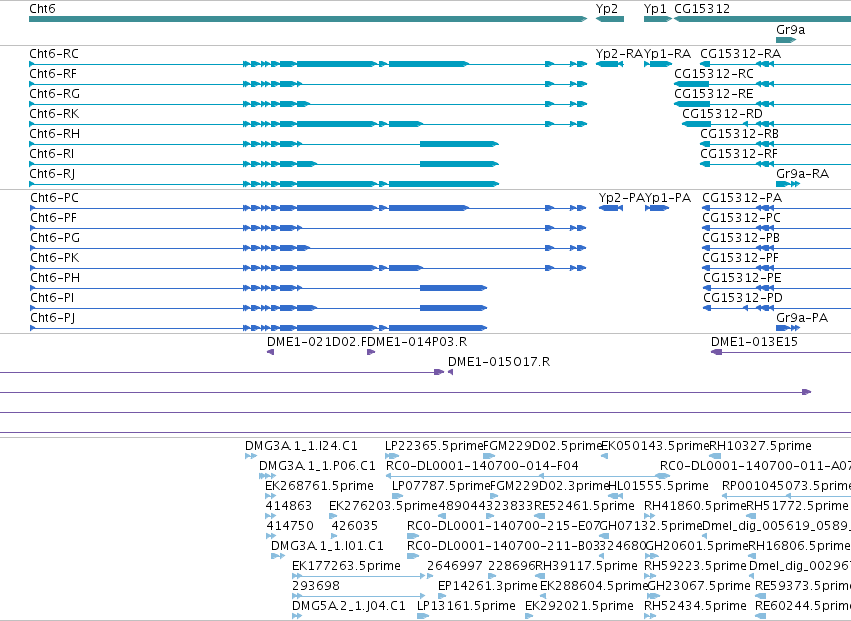
Task: Open the Cht6-RC transcript label
Action: tap(54, 54)
